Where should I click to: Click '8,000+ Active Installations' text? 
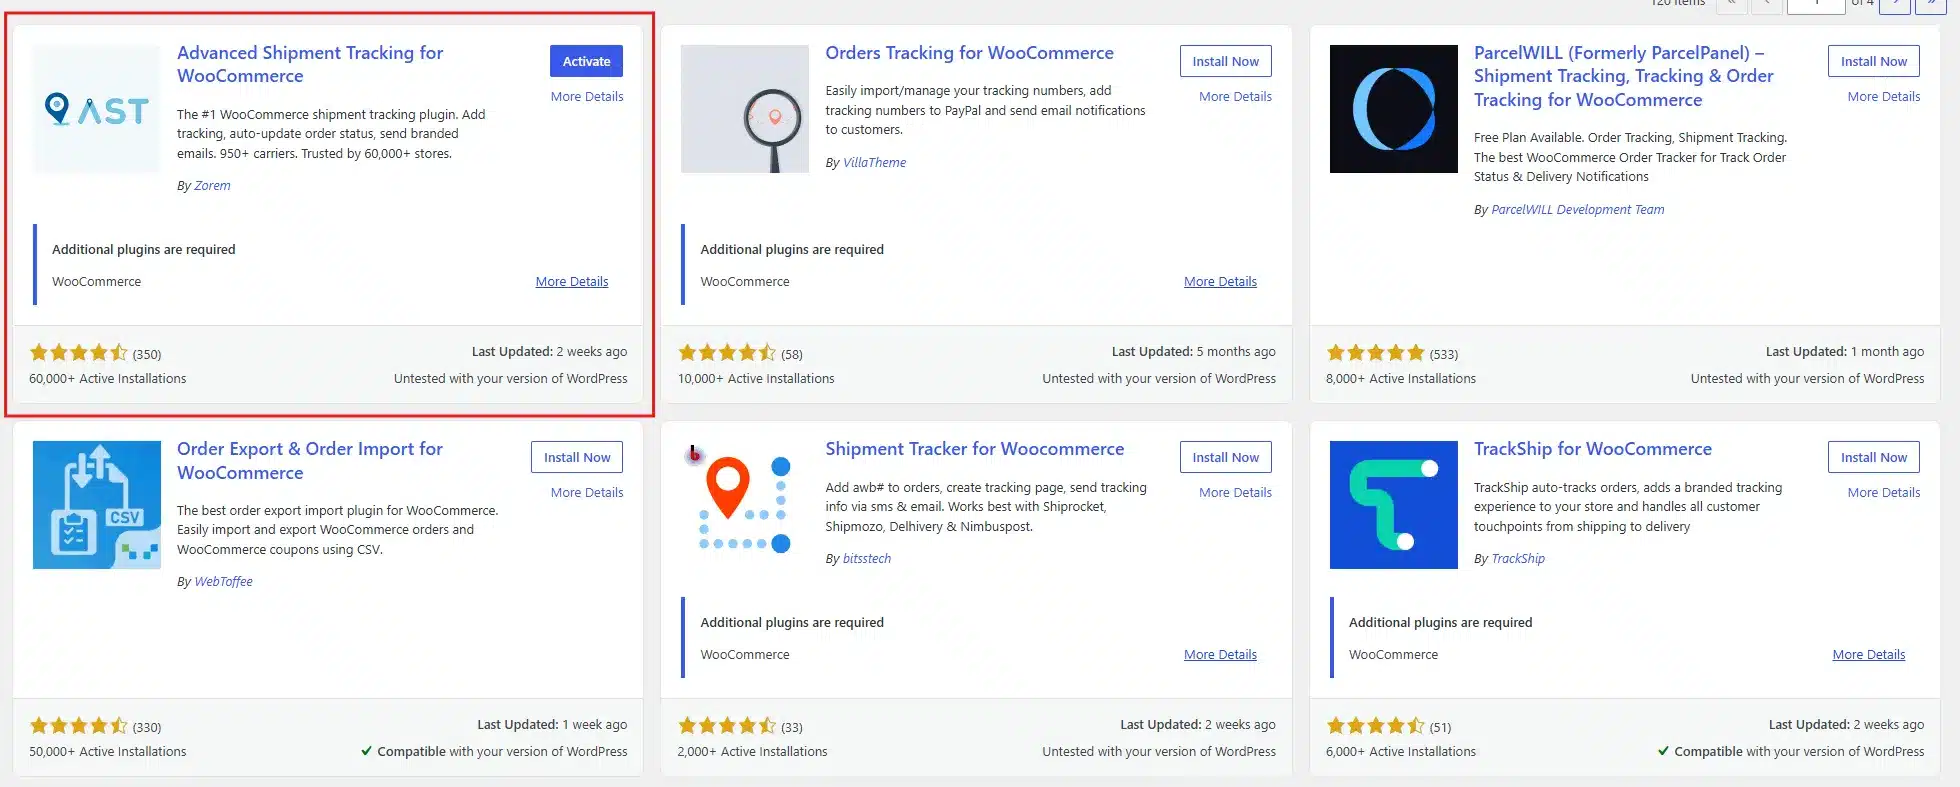1401,378
